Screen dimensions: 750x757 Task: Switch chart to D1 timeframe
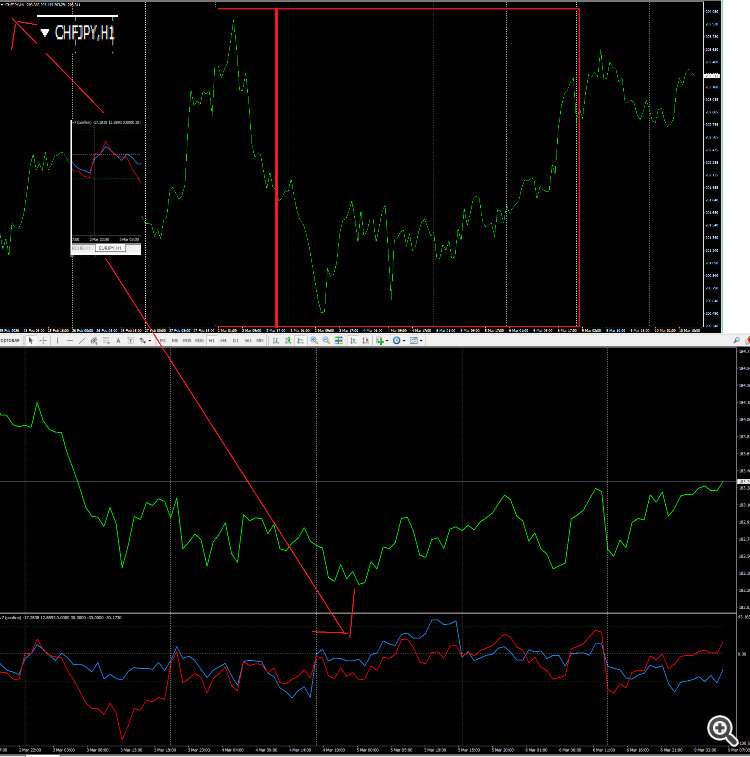tap(236, 340)
